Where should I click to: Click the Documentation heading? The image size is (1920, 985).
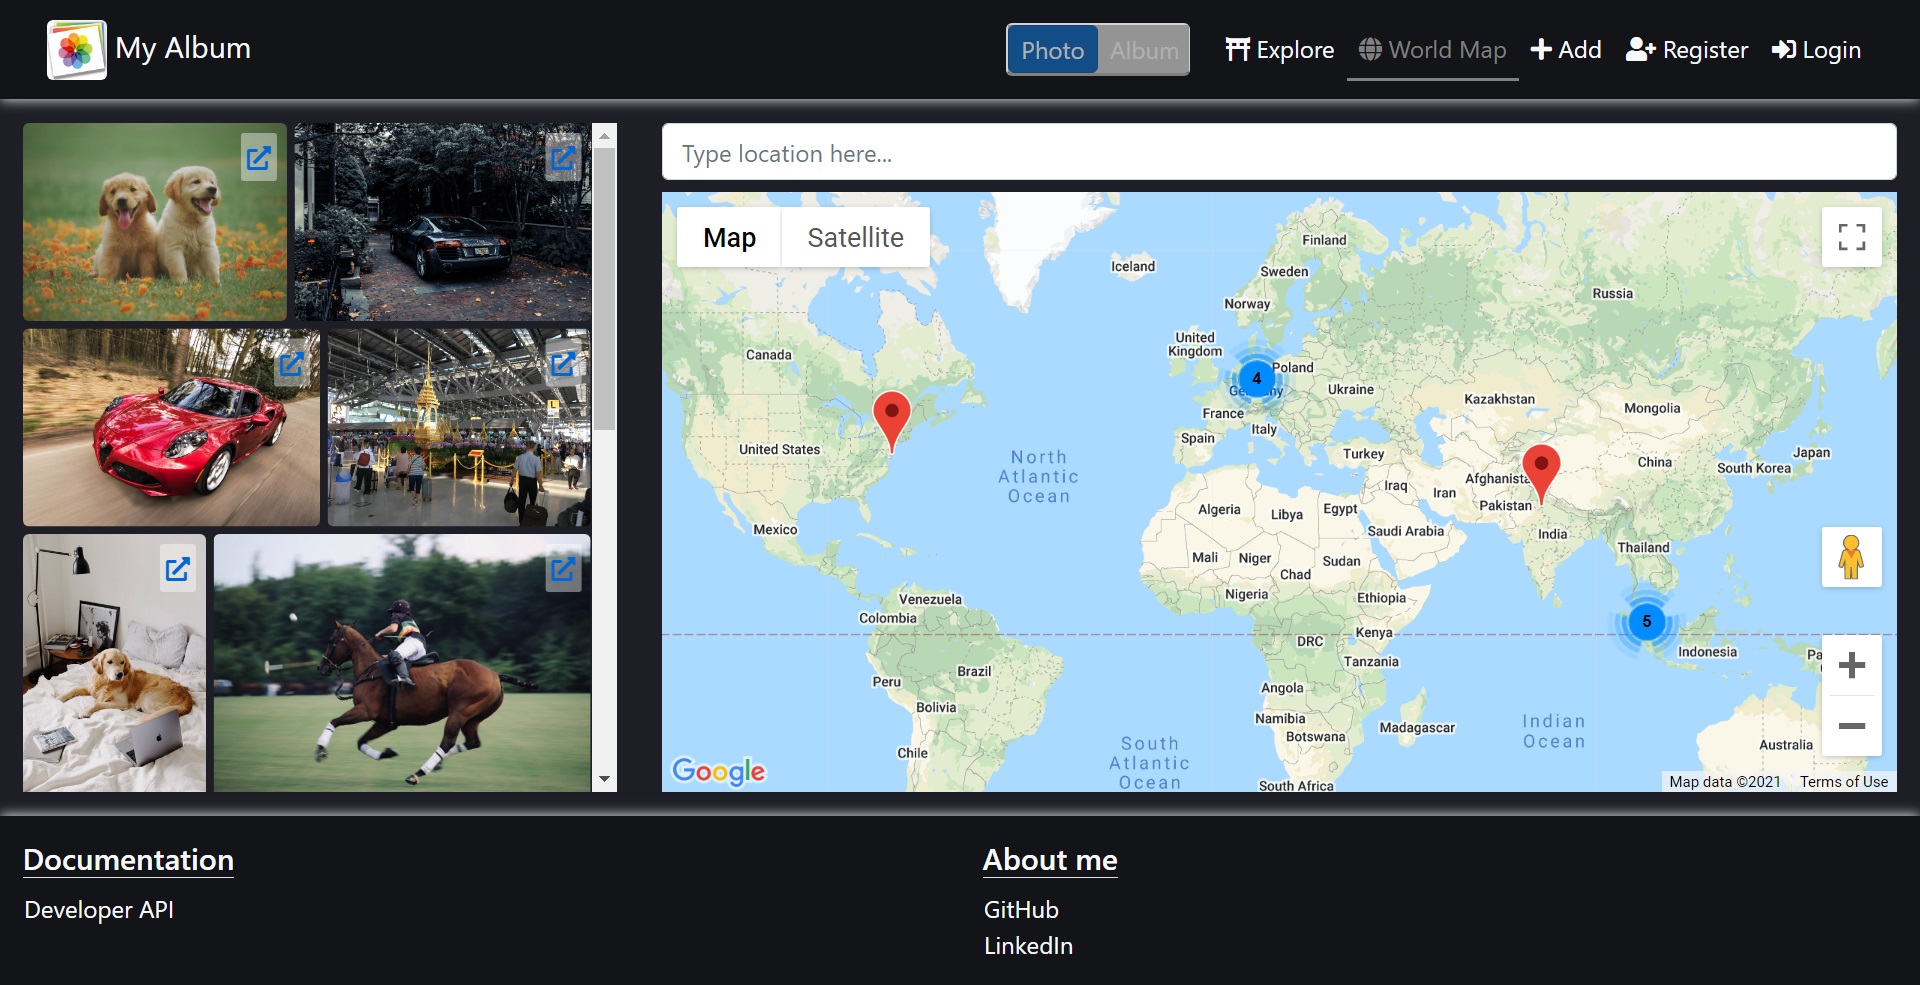pyautogui.click(x=129, y=860)
